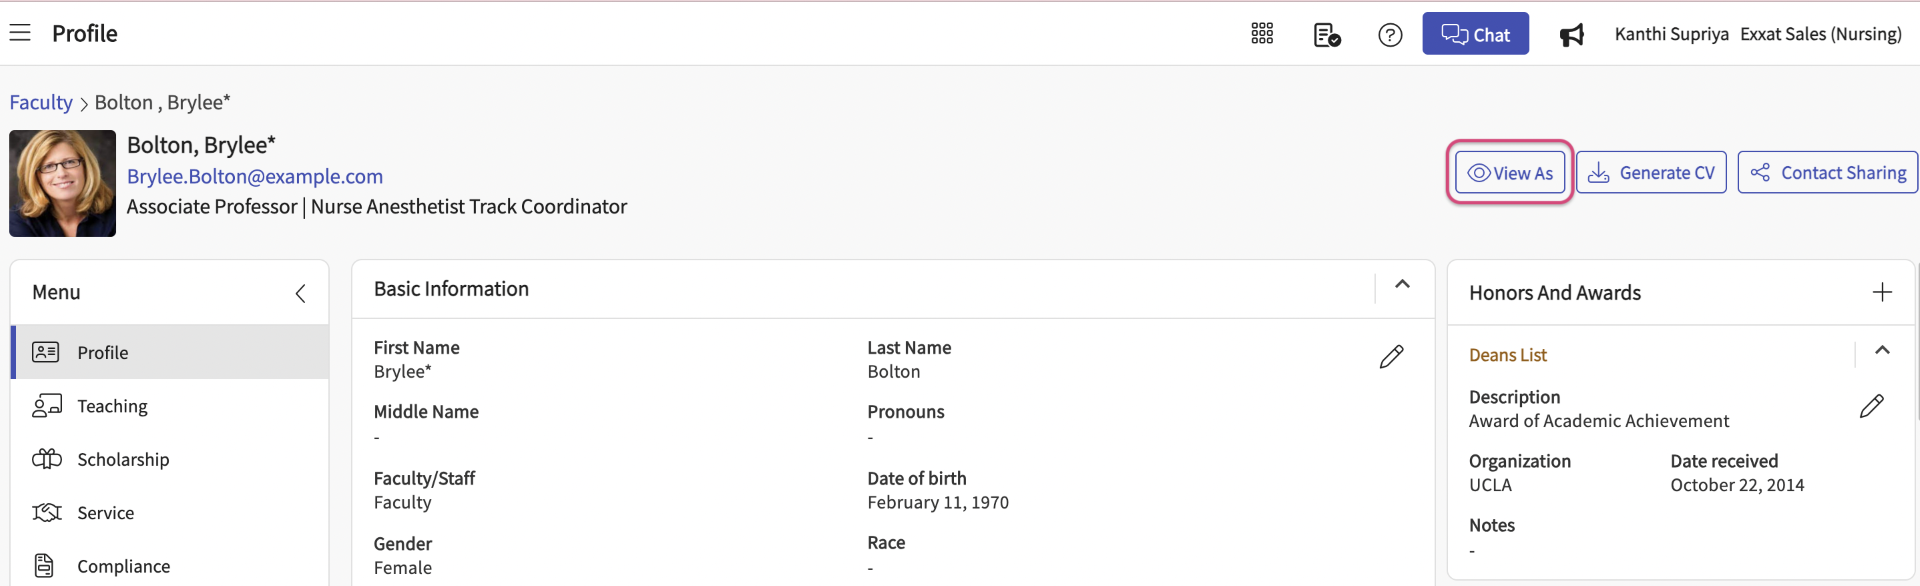Open the announcements megaphone icon
This screenshot has height=586, width=1920.
coord(1571,35)
